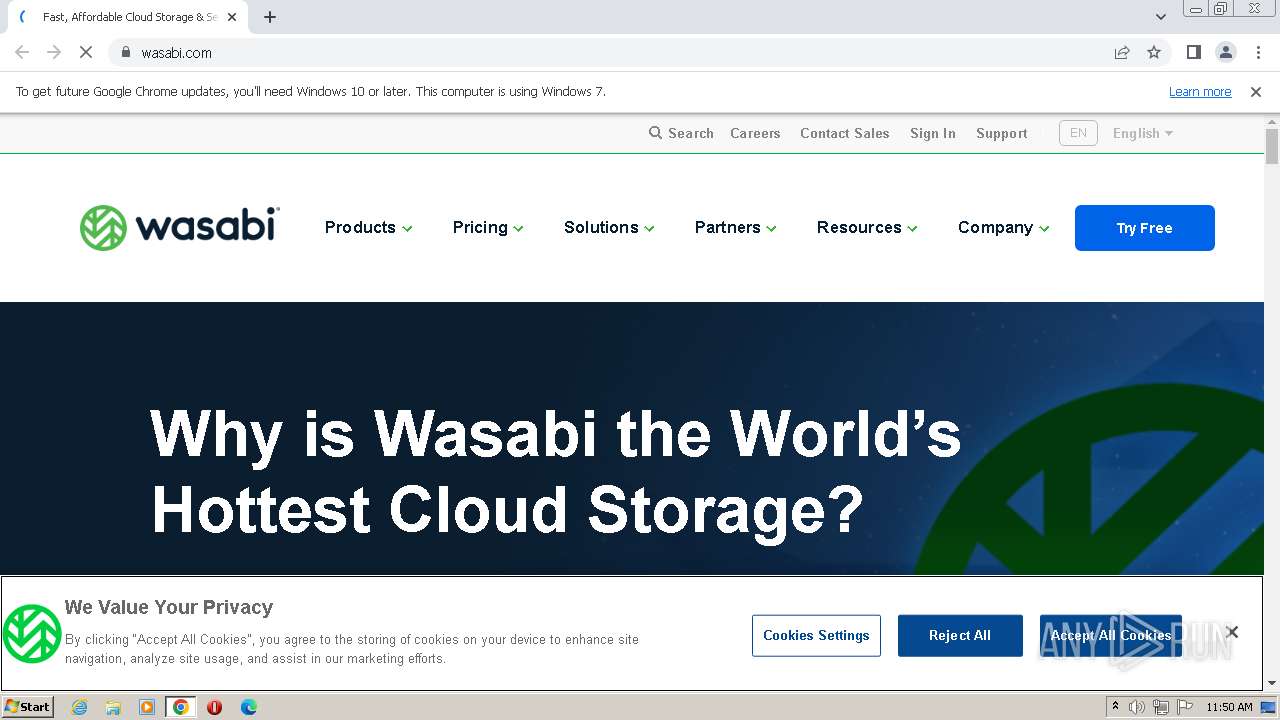Show hidden system tray icons
The height and width of the screenshot is (720, 1280).
(x=1115, y=707)
